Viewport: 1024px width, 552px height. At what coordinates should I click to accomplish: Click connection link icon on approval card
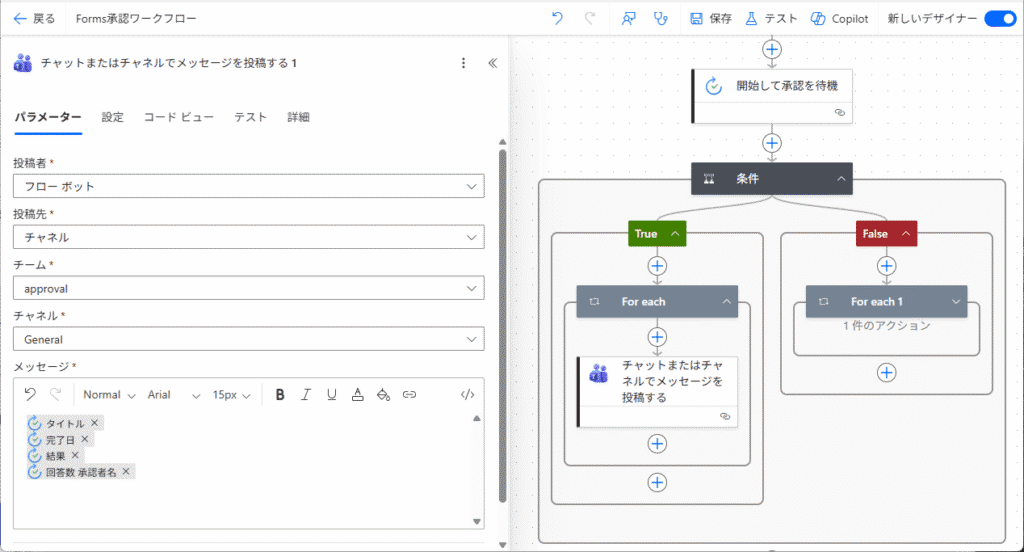point(840,112)
